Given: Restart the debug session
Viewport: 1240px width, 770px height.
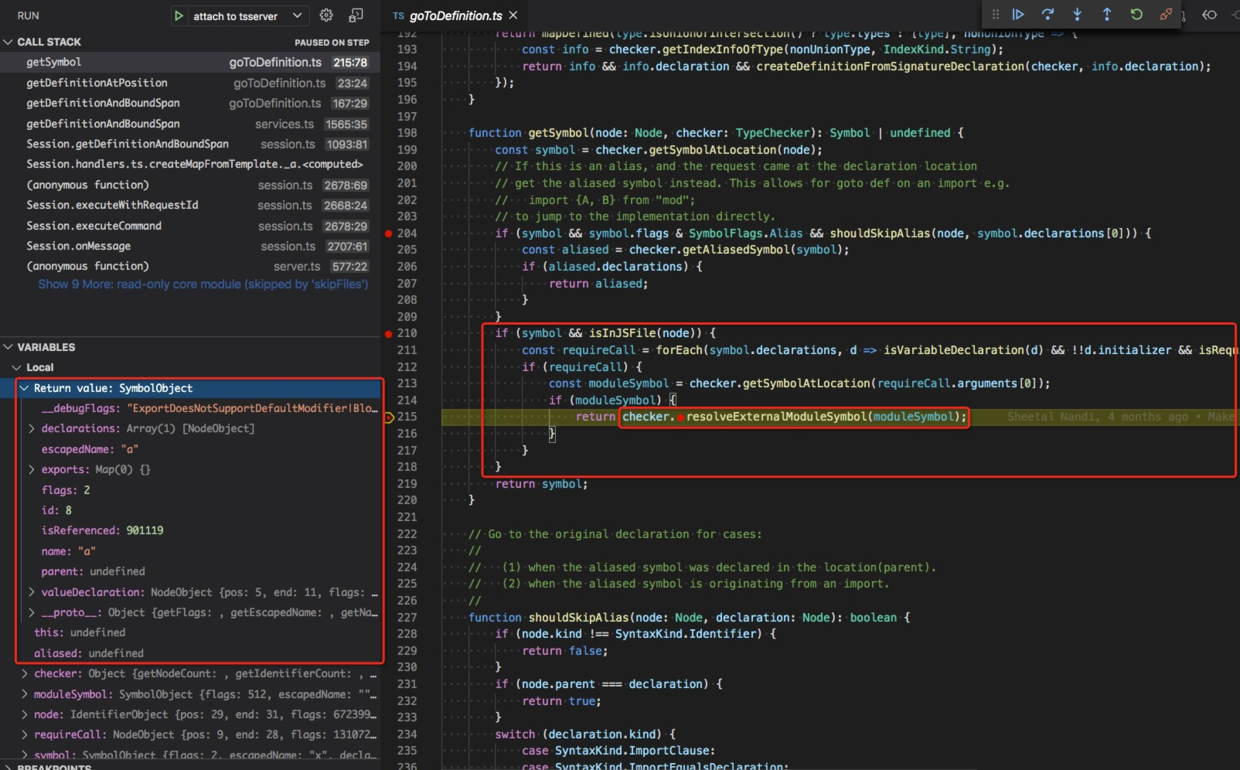Looking at the screenshot, I should click(1136, 15).
